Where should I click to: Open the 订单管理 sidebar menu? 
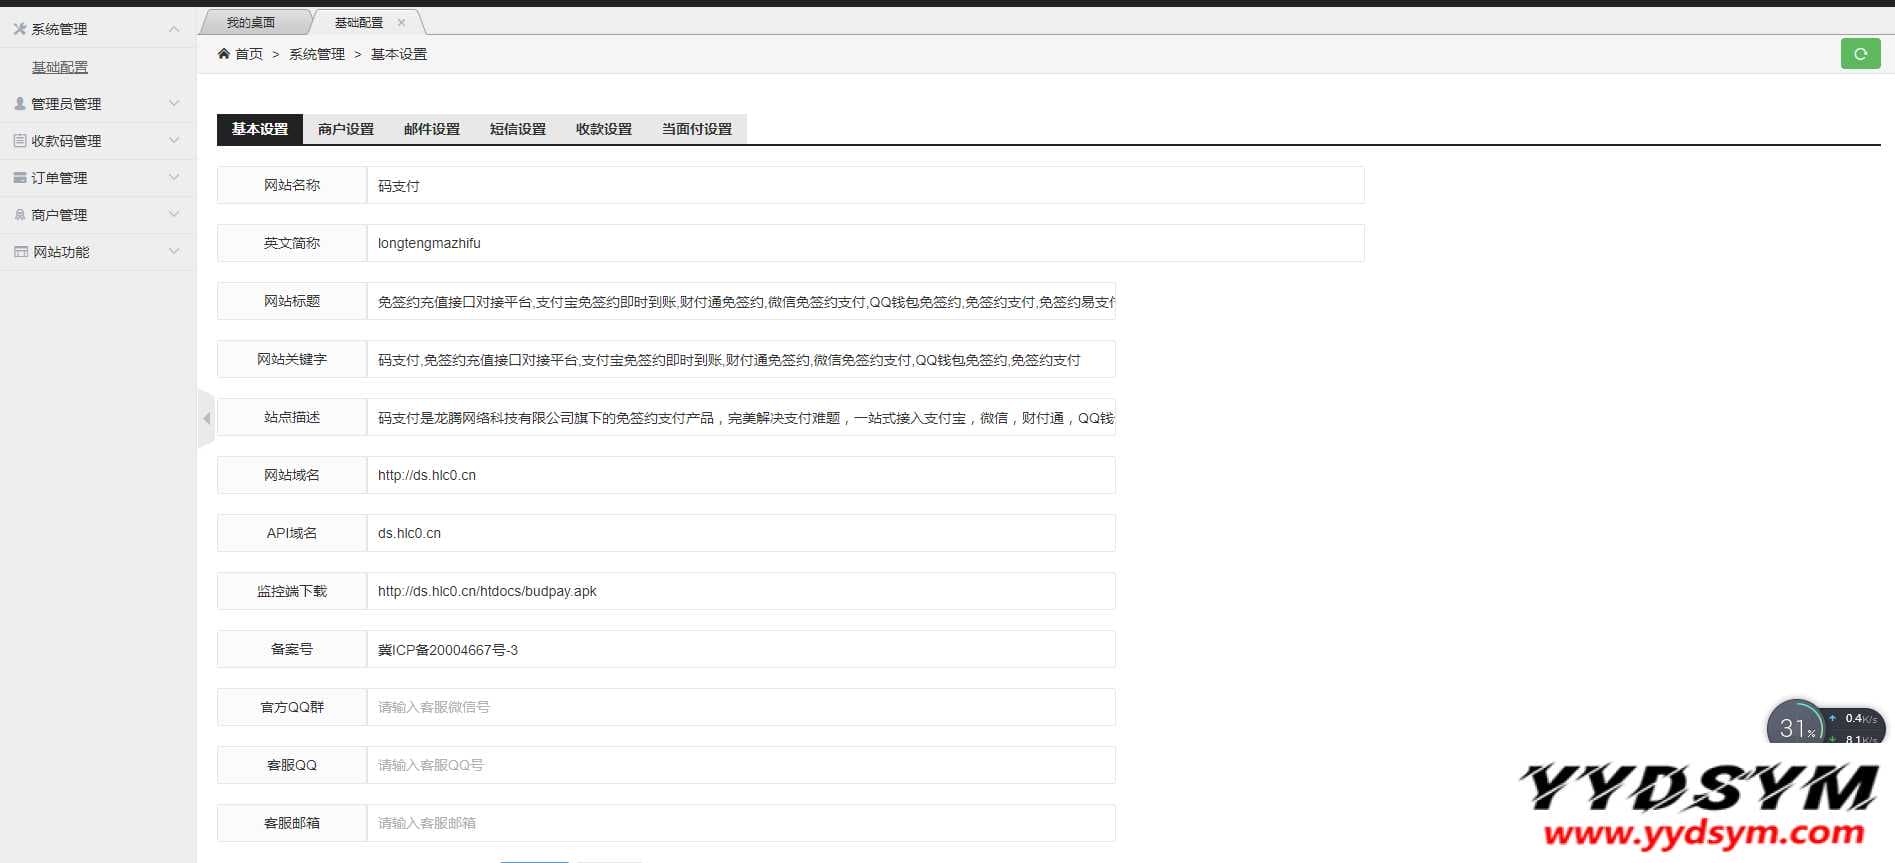point(98,177)
